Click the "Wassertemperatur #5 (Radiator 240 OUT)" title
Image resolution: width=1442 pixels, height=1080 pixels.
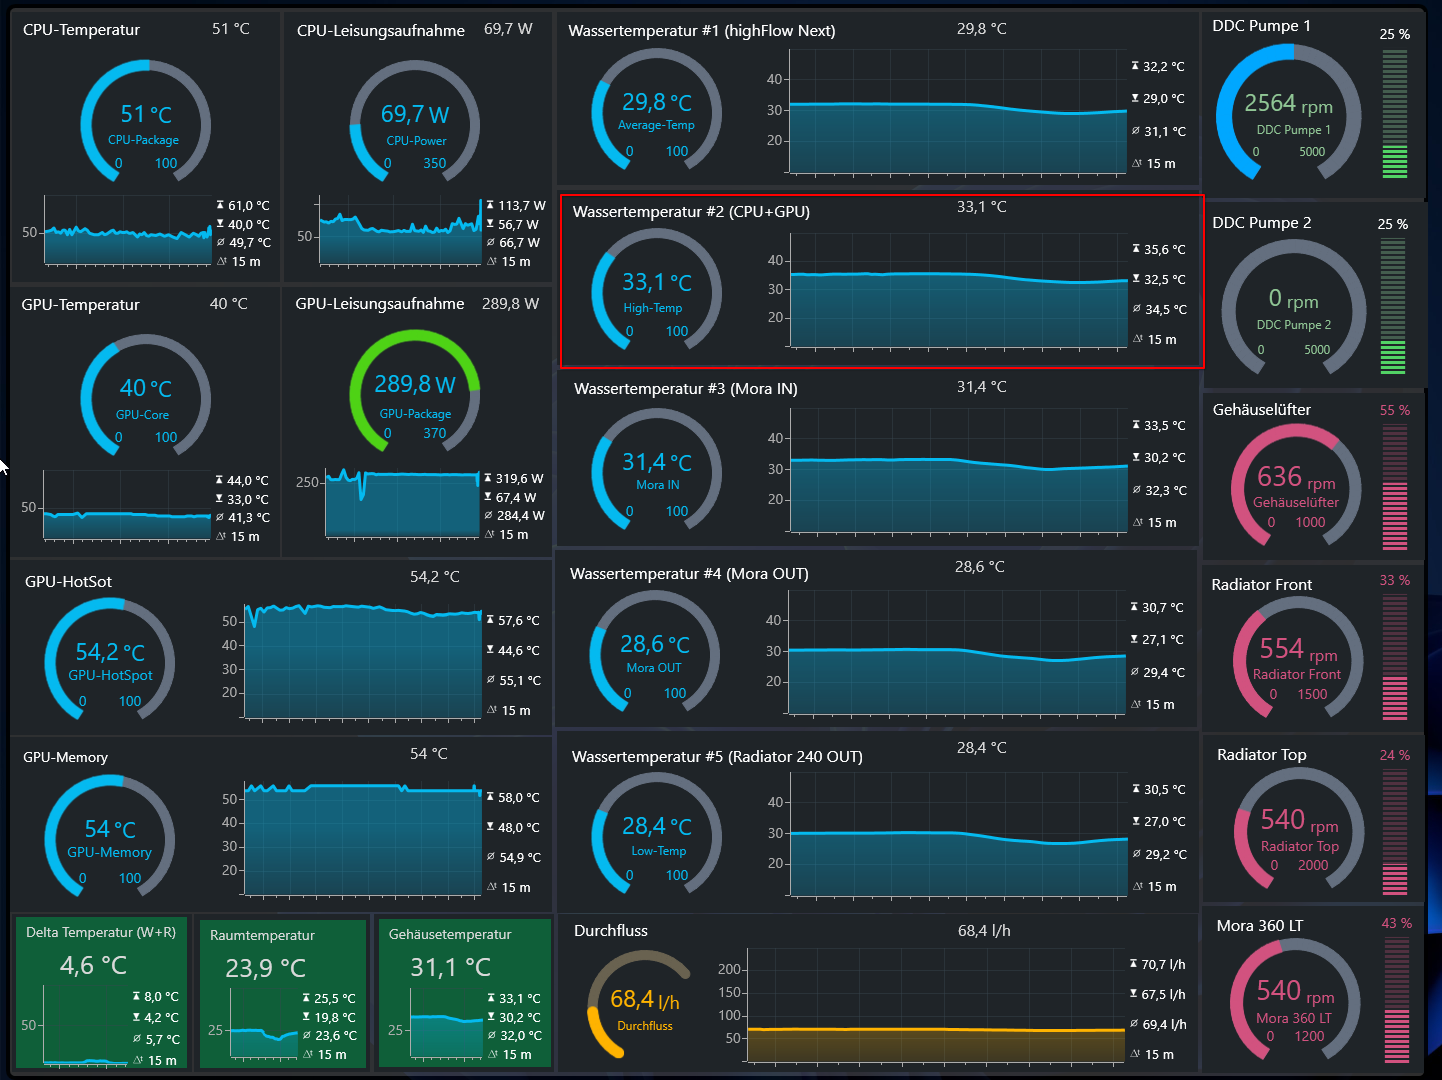717,757
